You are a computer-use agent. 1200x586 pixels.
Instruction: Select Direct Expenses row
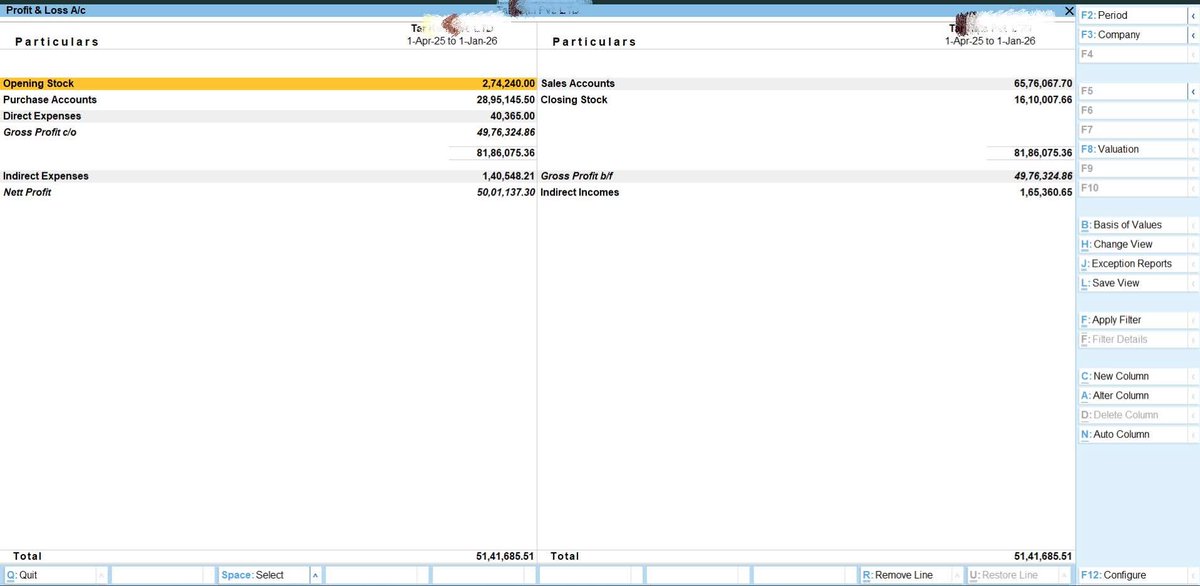pyautogui.click(x=268, y=116)
